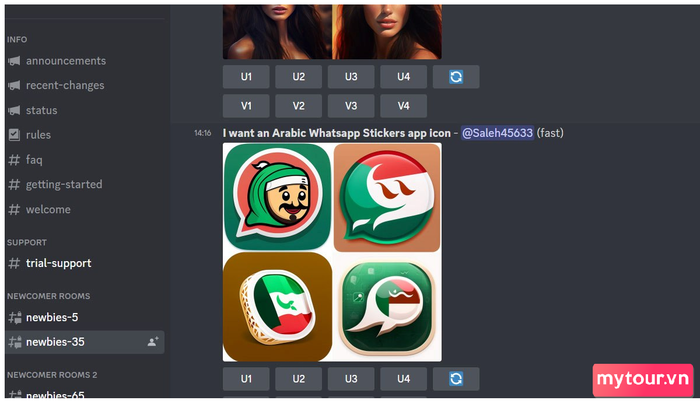Click the refresh icon under the portrait images
The width and height of the screenshot is (700, 405).
coord(456,77)
